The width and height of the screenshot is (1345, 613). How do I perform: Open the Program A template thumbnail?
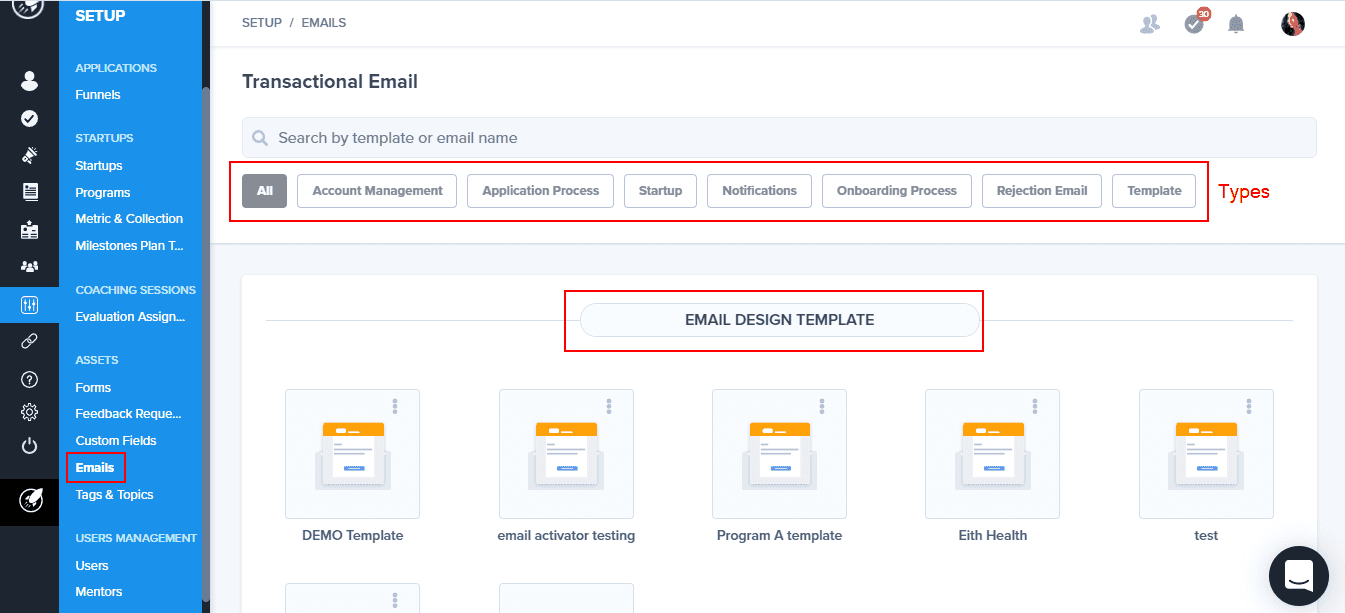click(x=779, y=454)
